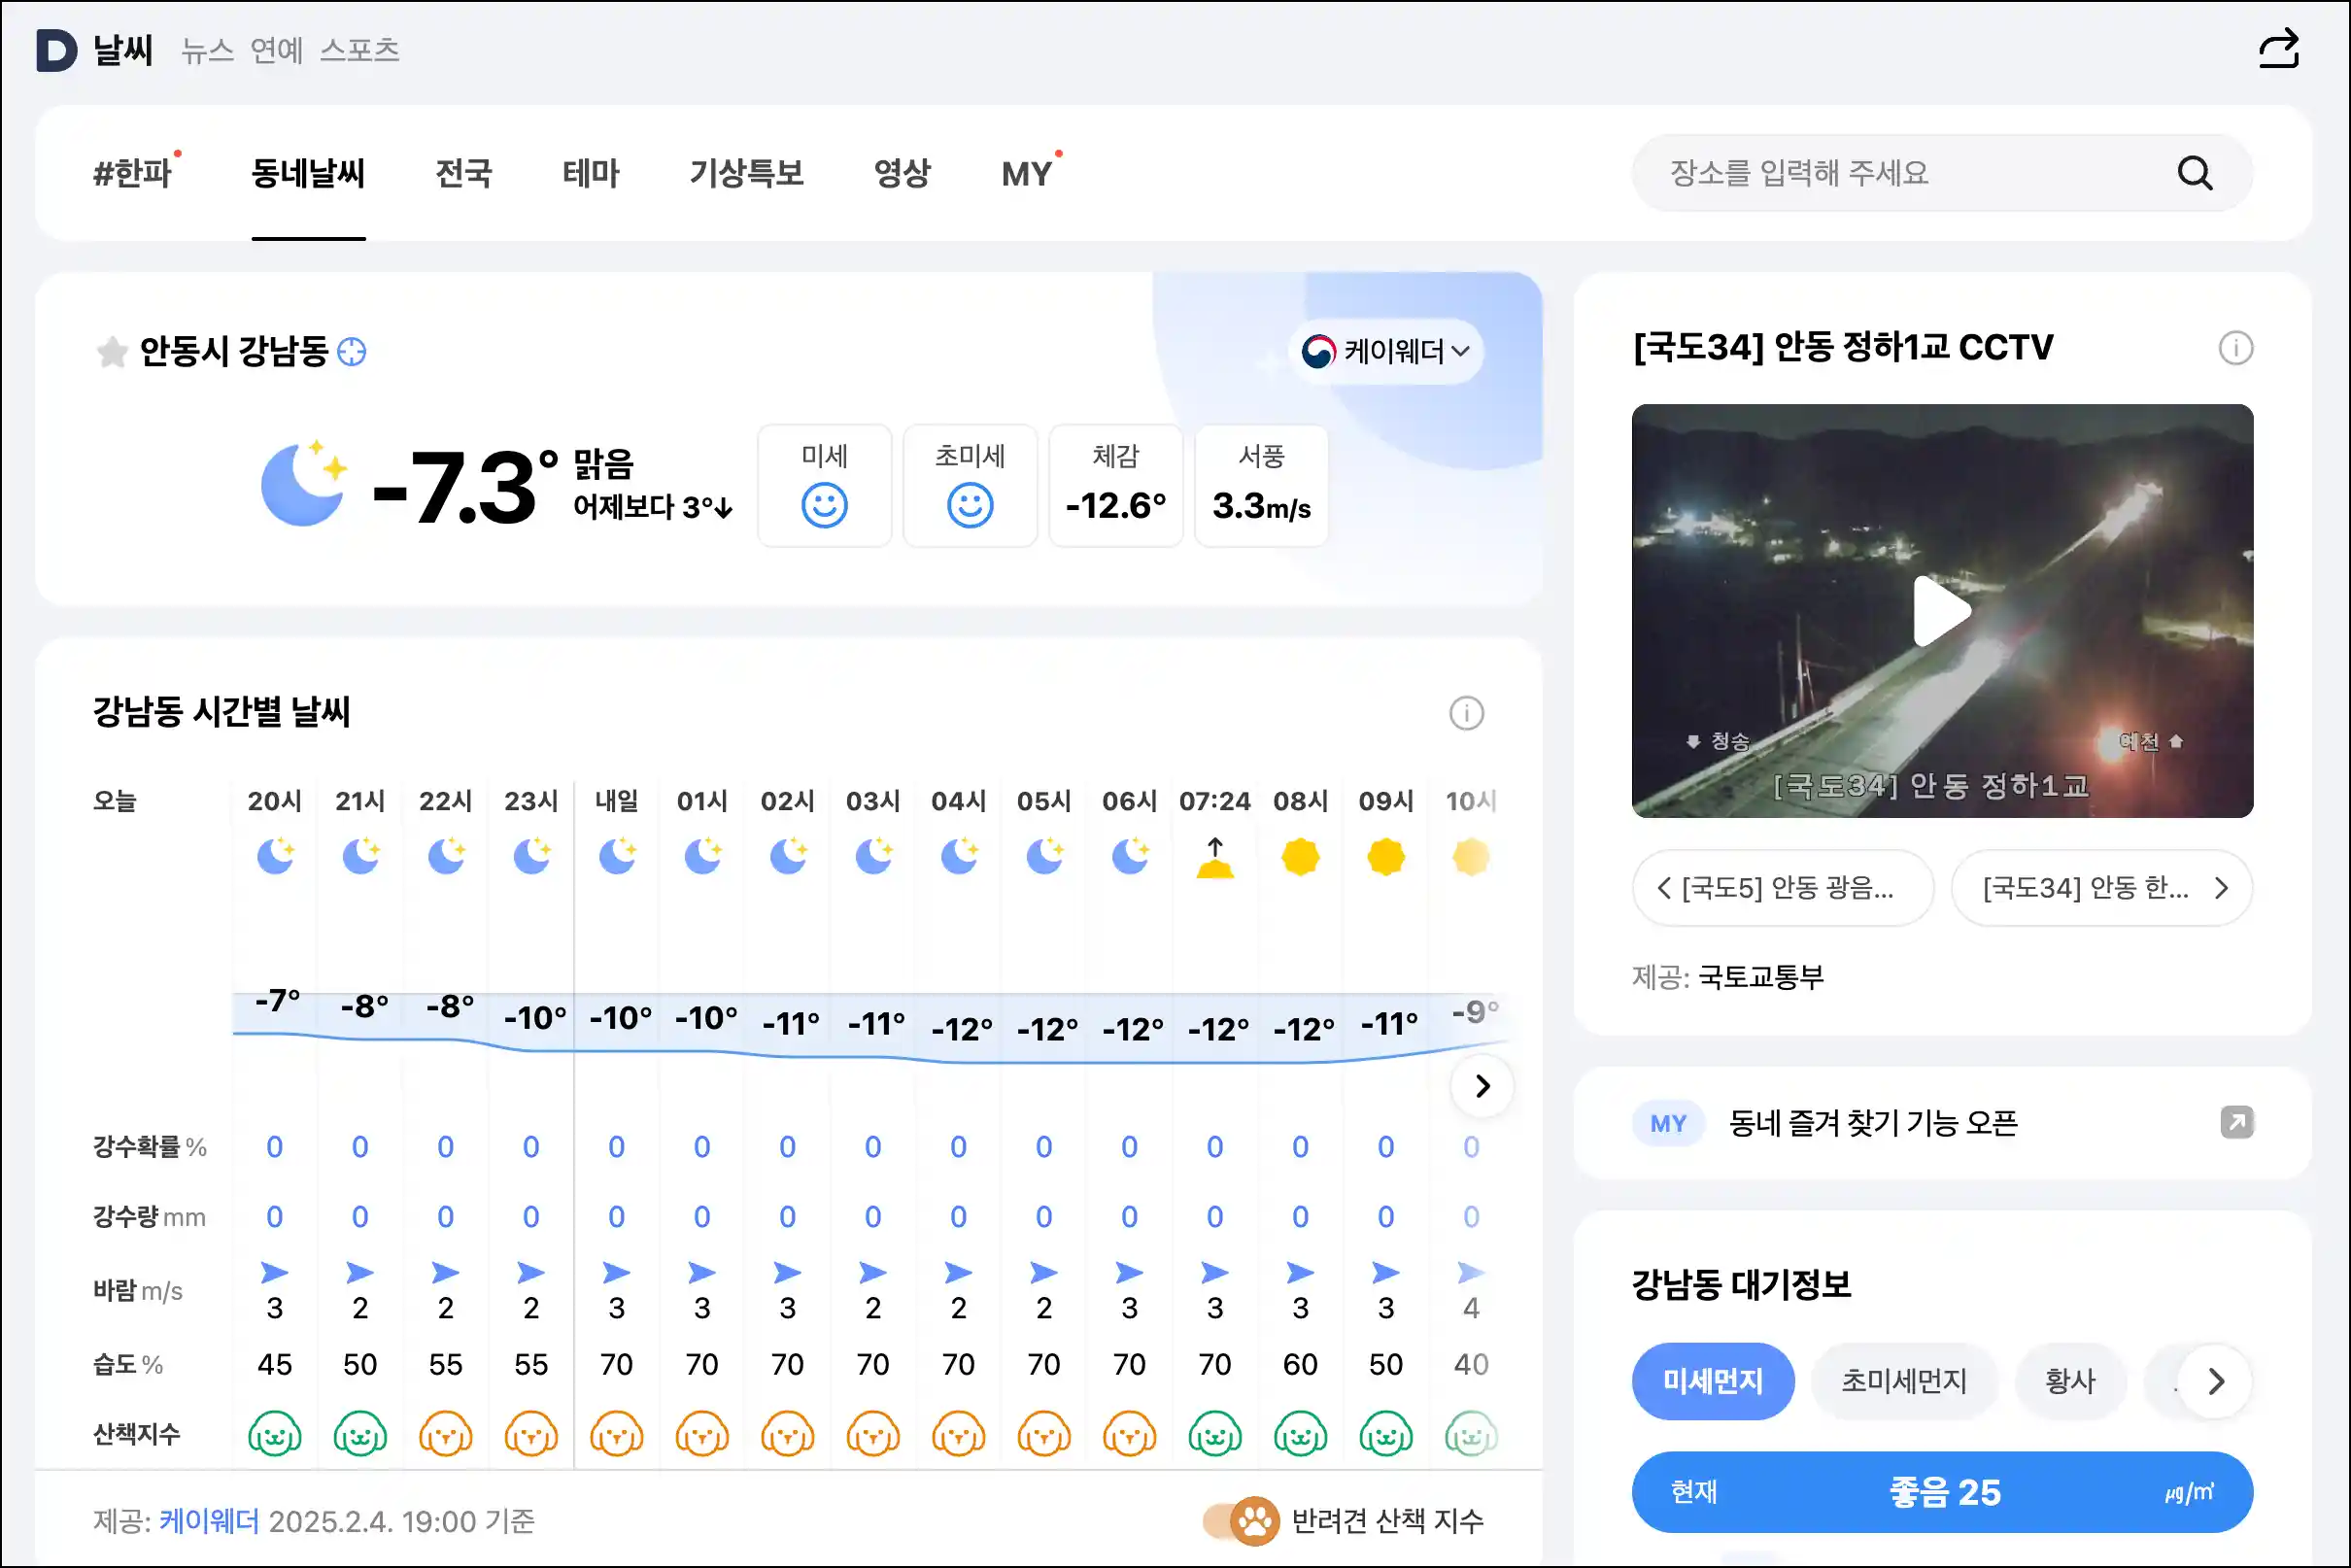Screen dimensions: 2351x1568
Task: Click the 케이웨더 provider link
Action: 209,1521
